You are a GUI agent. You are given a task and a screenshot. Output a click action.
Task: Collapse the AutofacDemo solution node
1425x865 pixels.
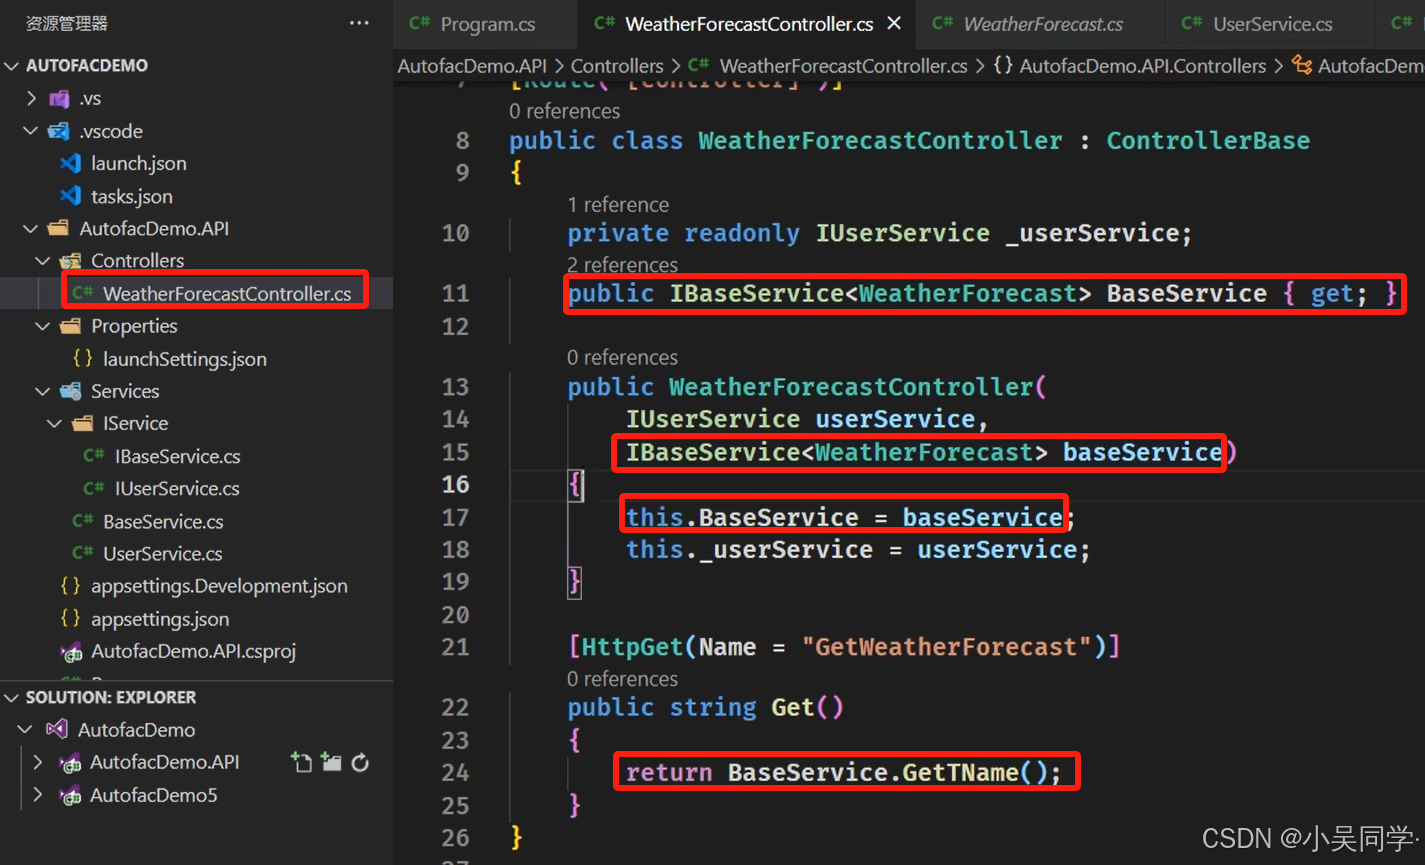pos(26,730)
